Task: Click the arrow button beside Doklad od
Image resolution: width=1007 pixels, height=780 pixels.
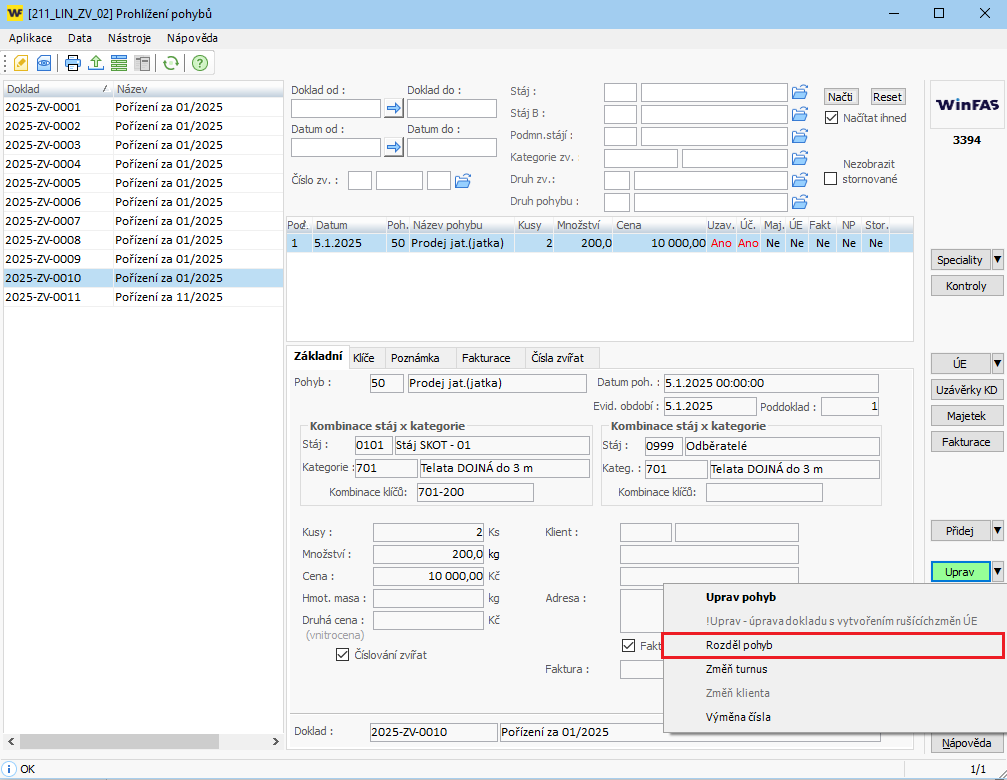Action: 393,109
